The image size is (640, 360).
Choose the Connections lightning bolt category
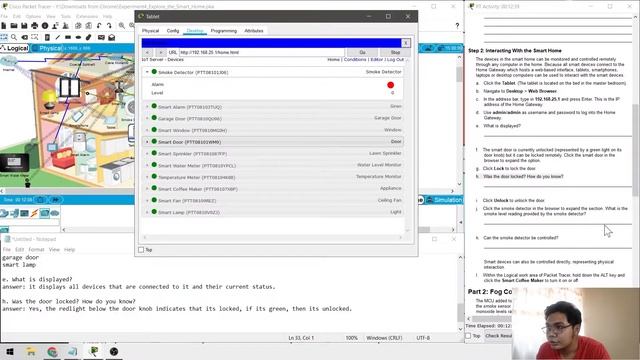click(x=34, y=213)
